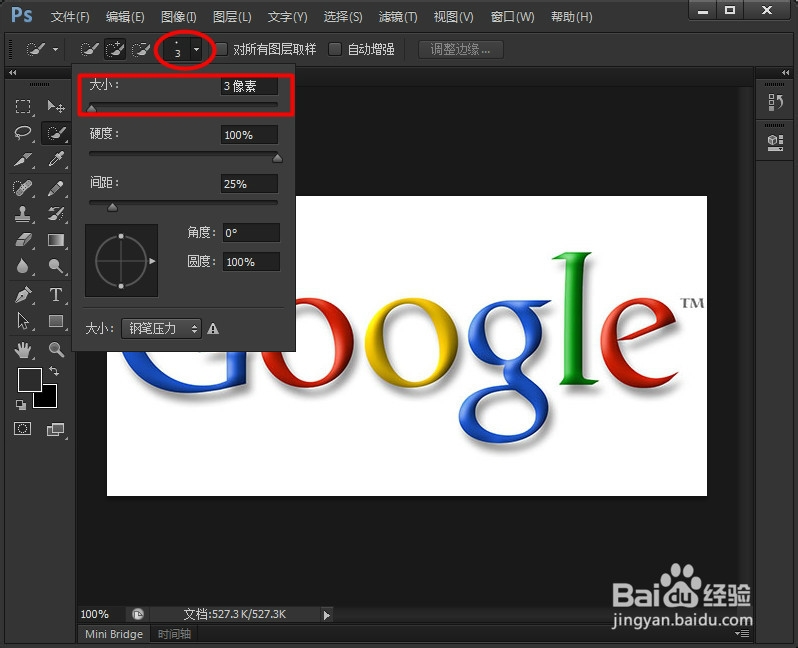Enable 自动增强 checkbox
The height and width of the screenshot is (648, 798).
(335, 49)
